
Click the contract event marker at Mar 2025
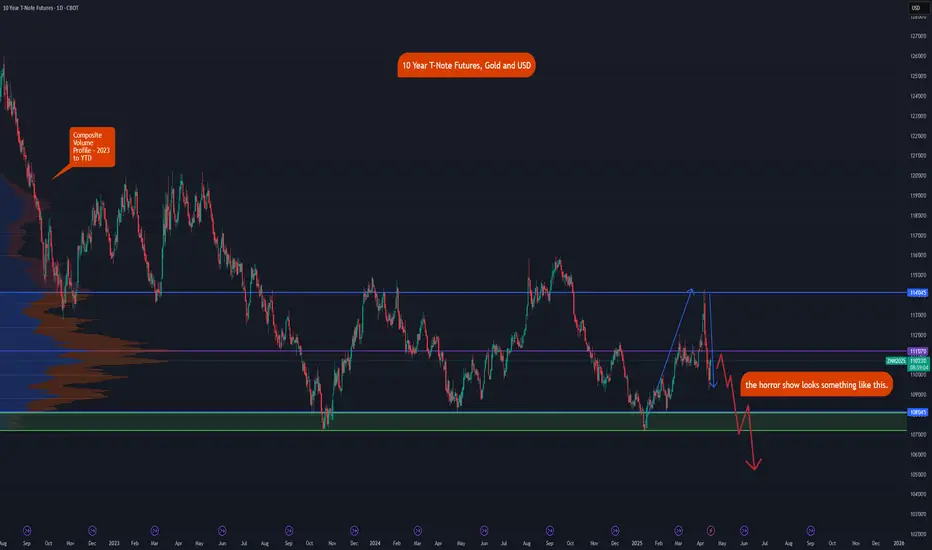coord(678,530)
